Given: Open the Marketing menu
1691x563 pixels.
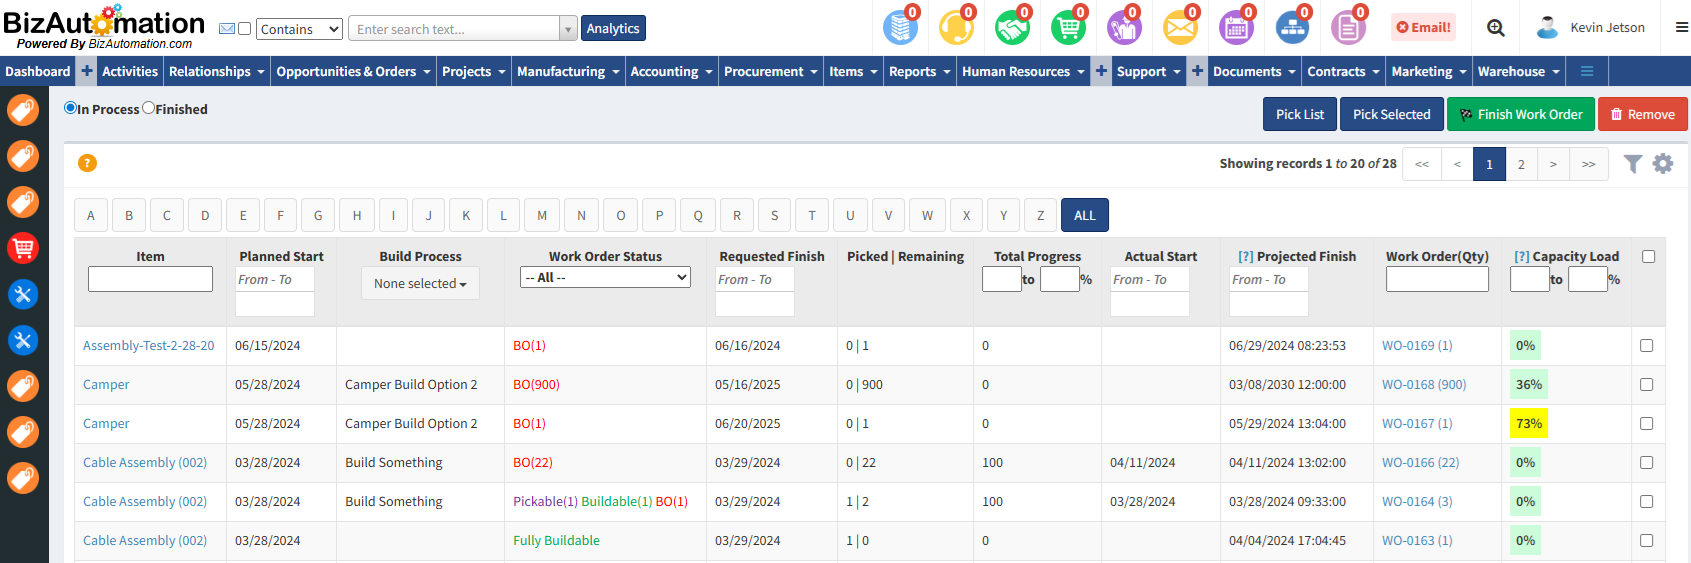Looking at the screenshot, I should tap(1429, 71).
